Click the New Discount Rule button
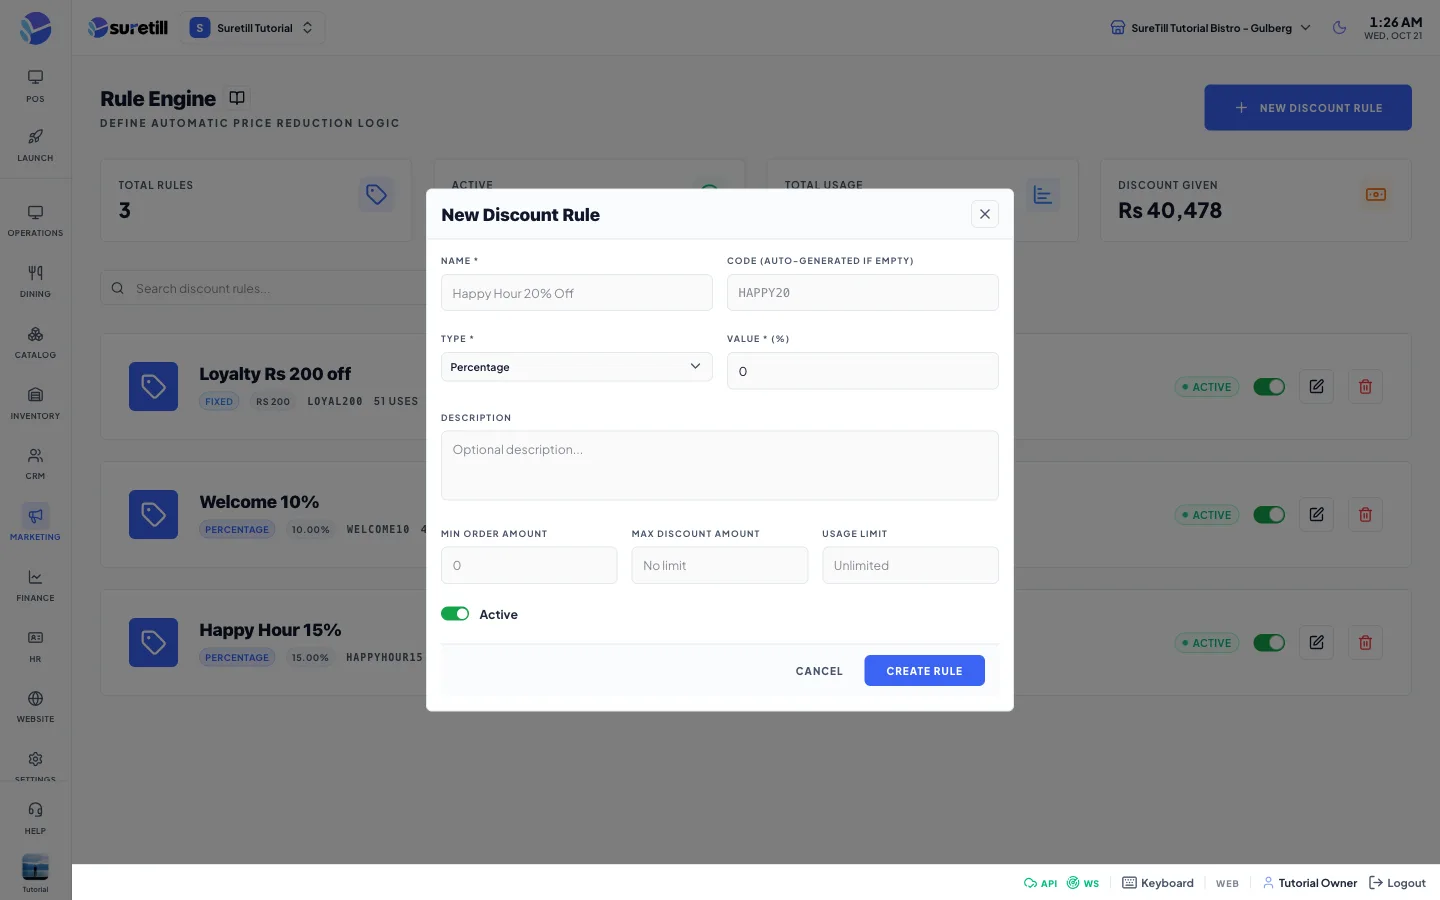 click(1308, 108)
